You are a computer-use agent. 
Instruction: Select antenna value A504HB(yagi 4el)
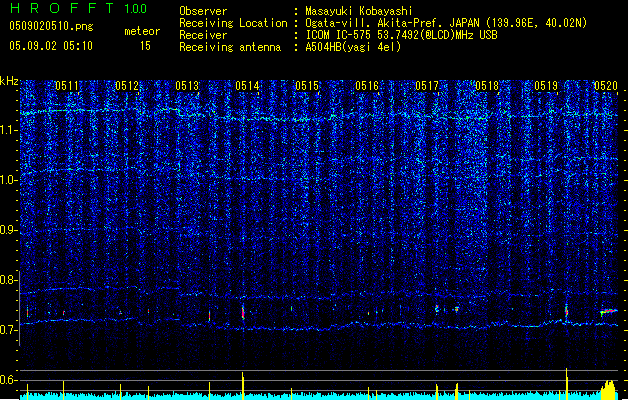tap(353, 47)
